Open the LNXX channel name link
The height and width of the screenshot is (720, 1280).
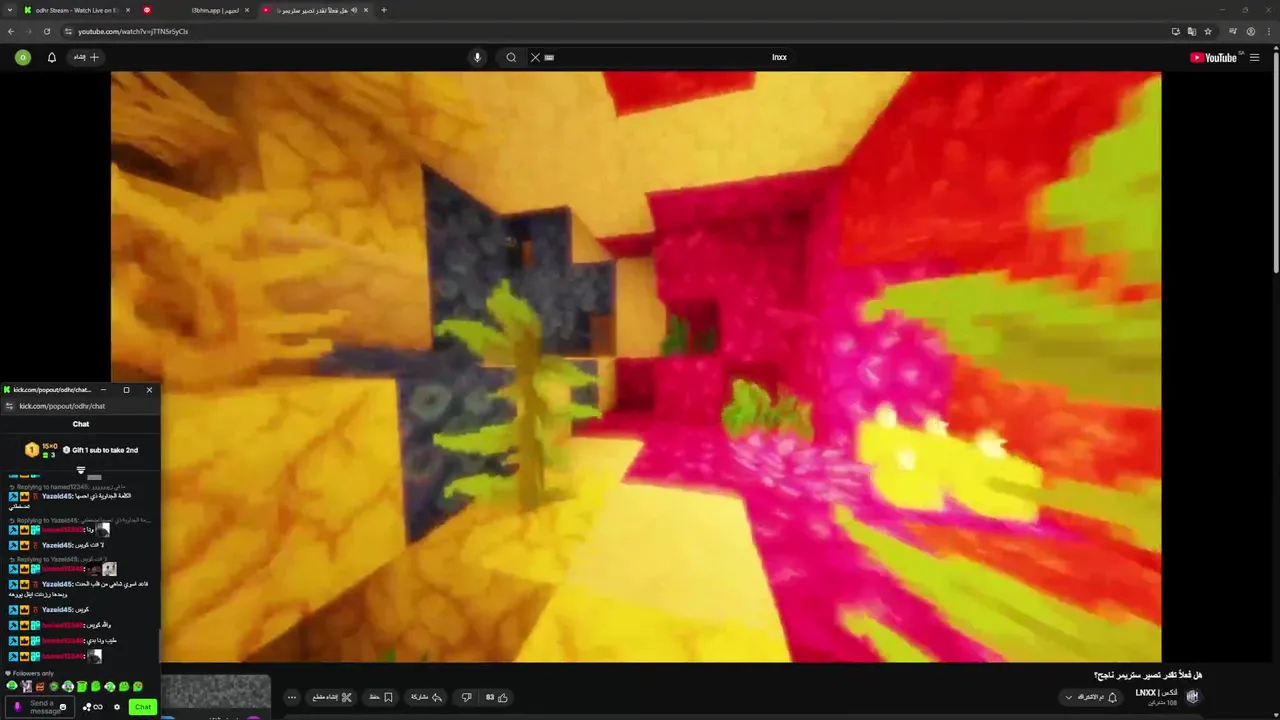click(x=1156, y=693)
